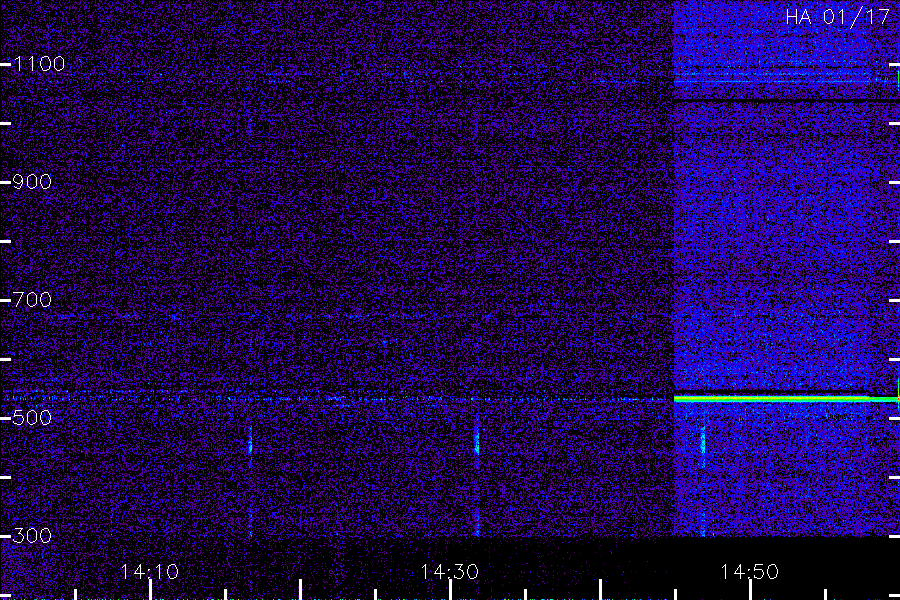Click the 300 frequency axis label
Image resolution: width=900 pixels, height=600 pixels.
(x=32, y=536)
